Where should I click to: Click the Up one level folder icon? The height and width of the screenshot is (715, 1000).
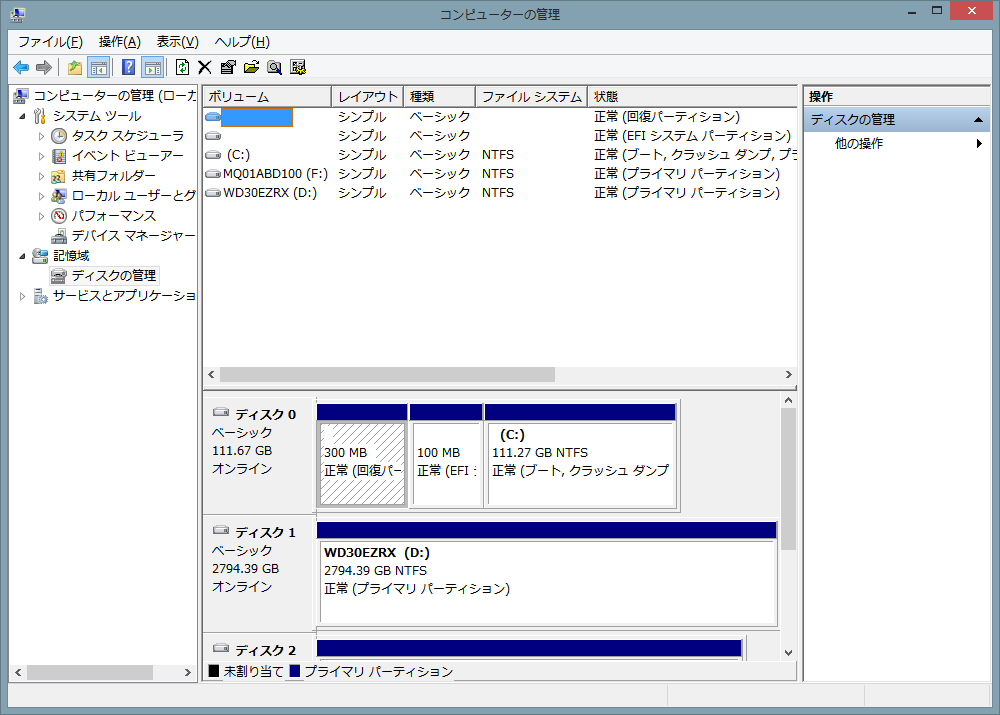[75, 67]
